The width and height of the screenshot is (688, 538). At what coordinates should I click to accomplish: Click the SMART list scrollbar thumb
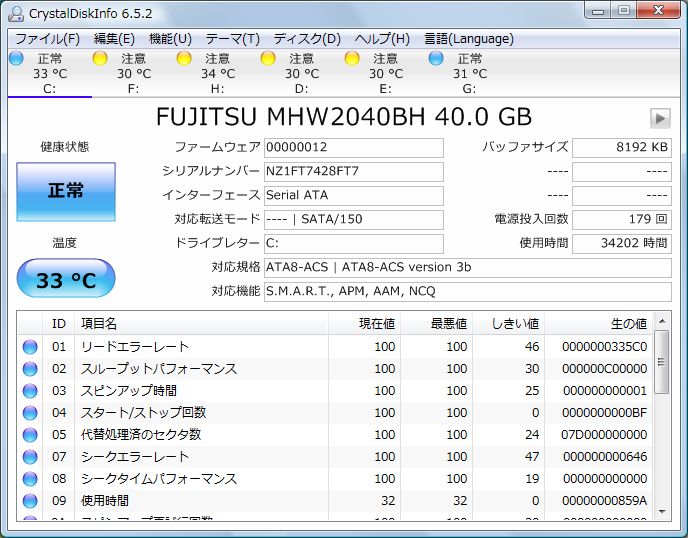662,362
